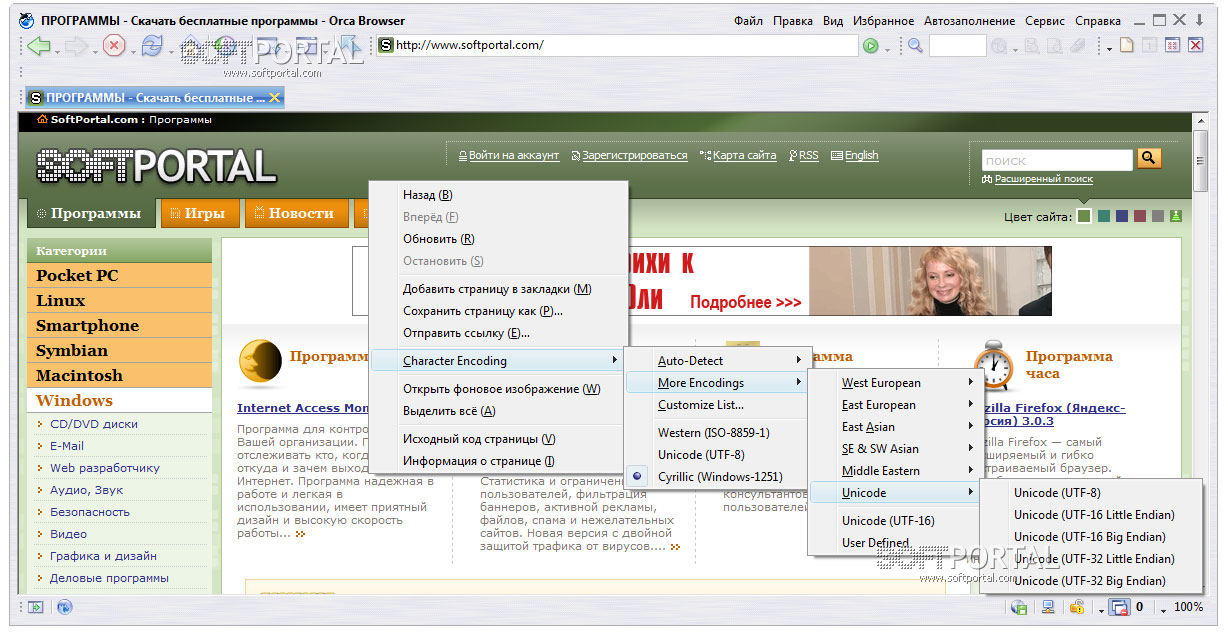
Task: Choose Unicode (UTF-16 Big Endian) option
Action: tap(1089, 537)
